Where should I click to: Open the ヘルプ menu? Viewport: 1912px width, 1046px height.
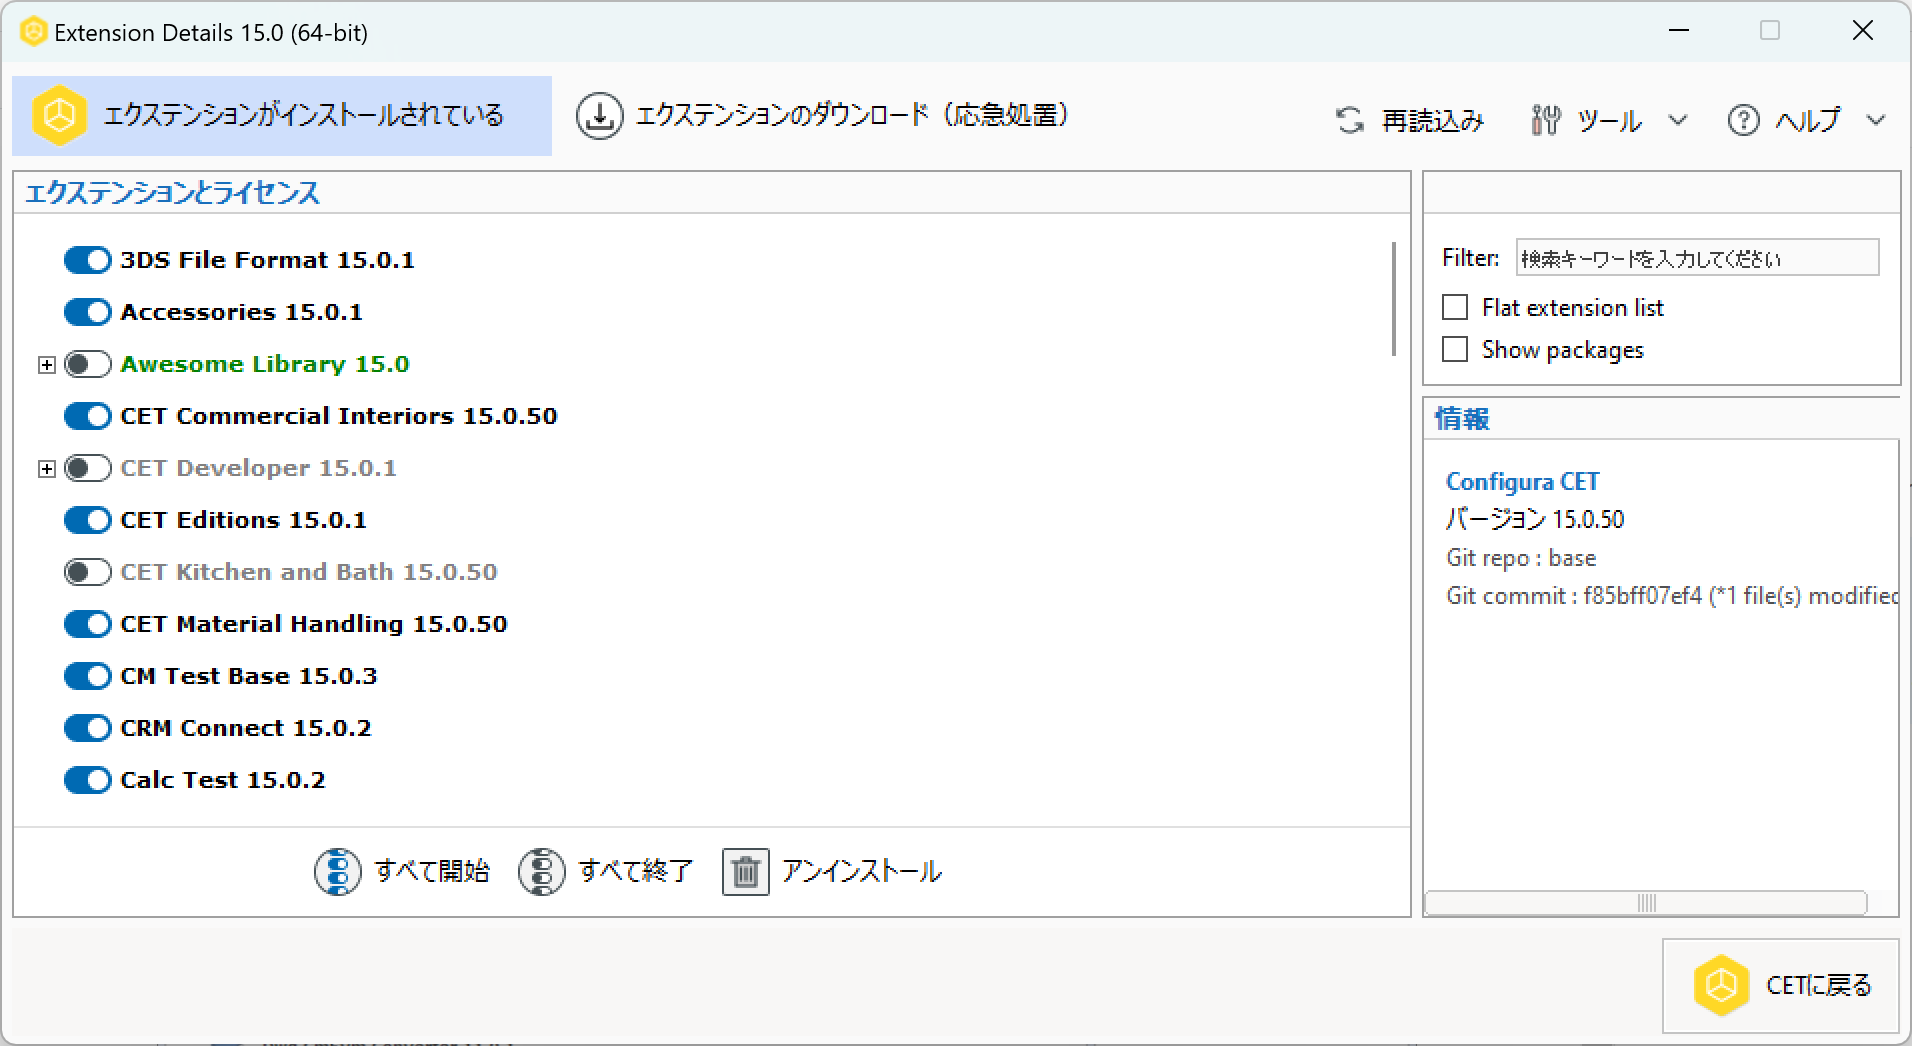(1807, 121)
